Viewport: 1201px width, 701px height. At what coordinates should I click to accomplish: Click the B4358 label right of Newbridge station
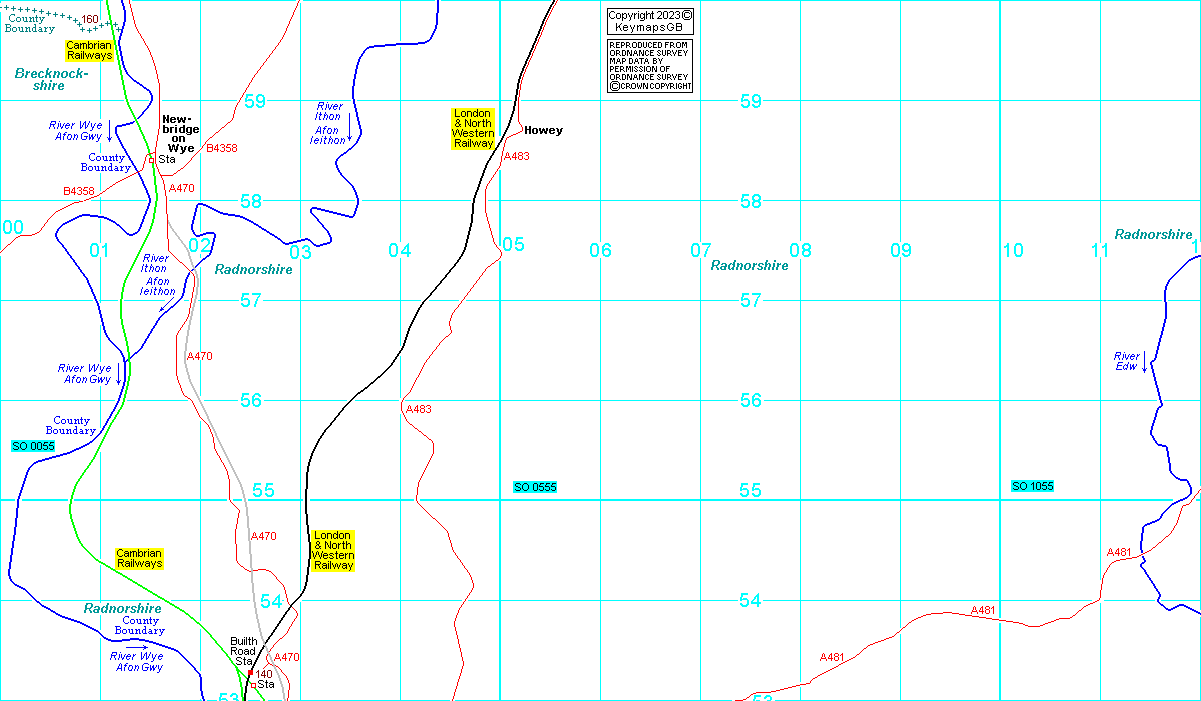(222, 148)
